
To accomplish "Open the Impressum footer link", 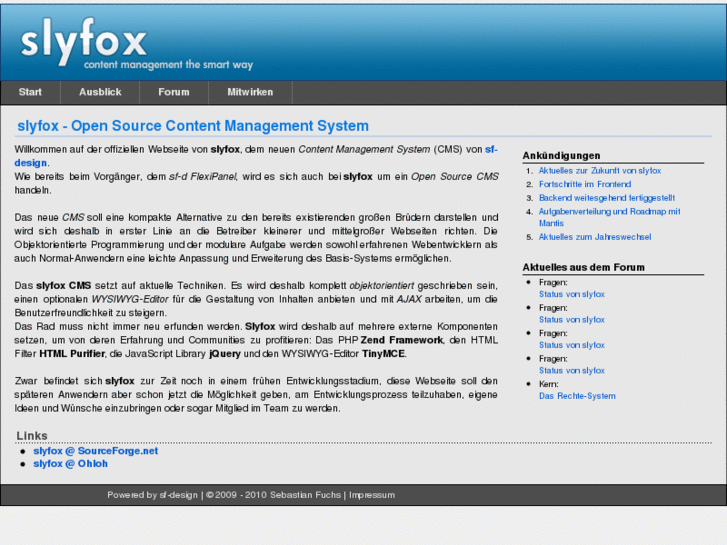I will 372,495.
